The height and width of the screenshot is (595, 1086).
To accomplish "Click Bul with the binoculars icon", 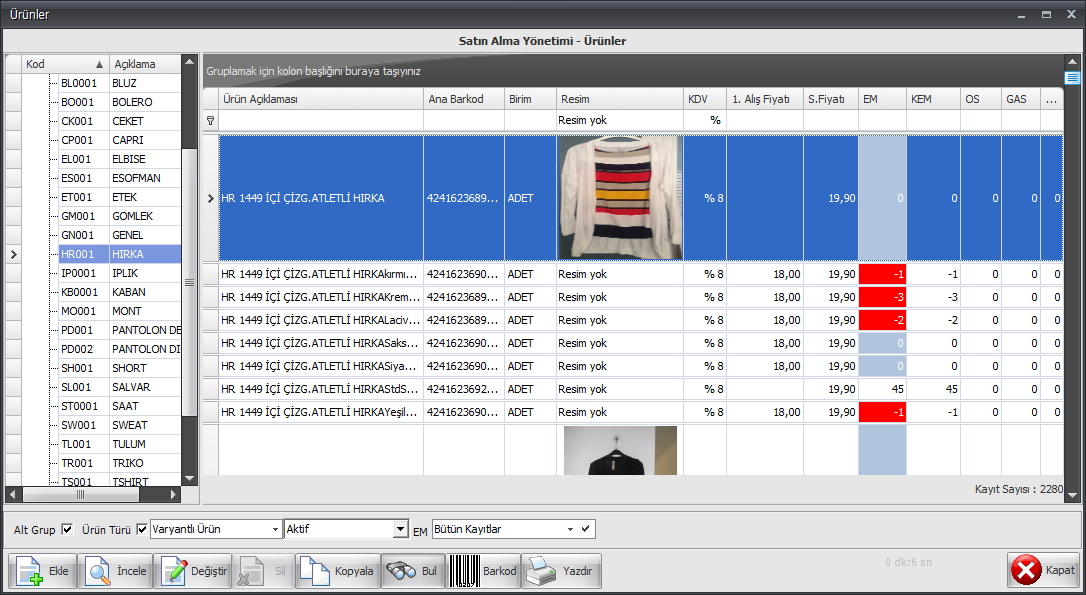I will (413, 571).
